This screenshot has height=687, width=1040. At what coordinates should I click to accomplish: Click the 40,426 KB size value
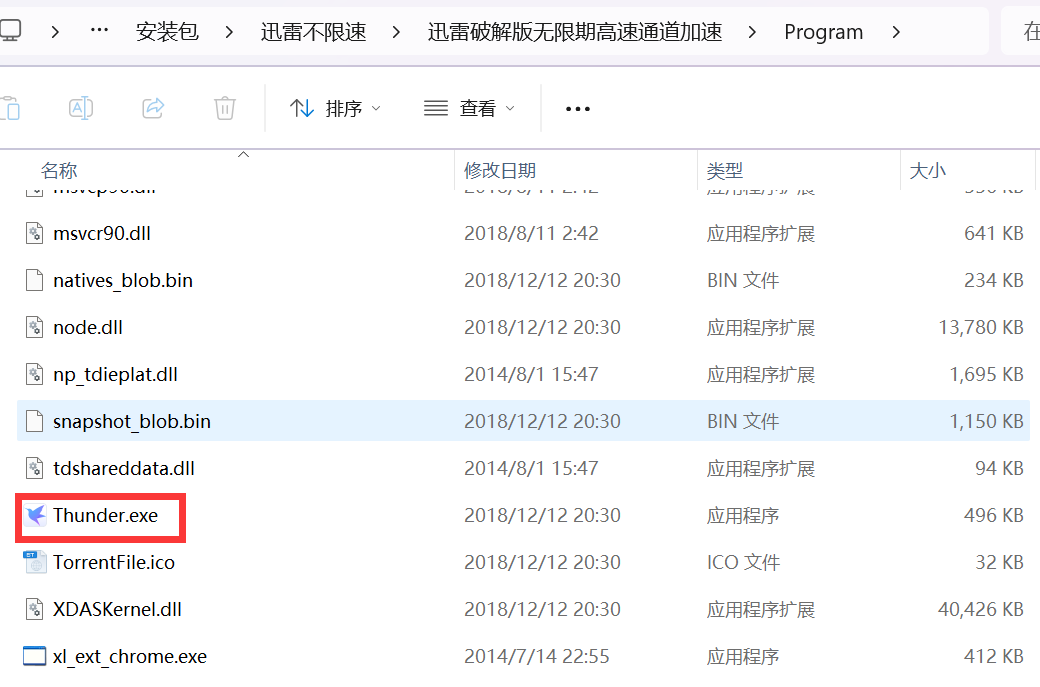[981, 609]
